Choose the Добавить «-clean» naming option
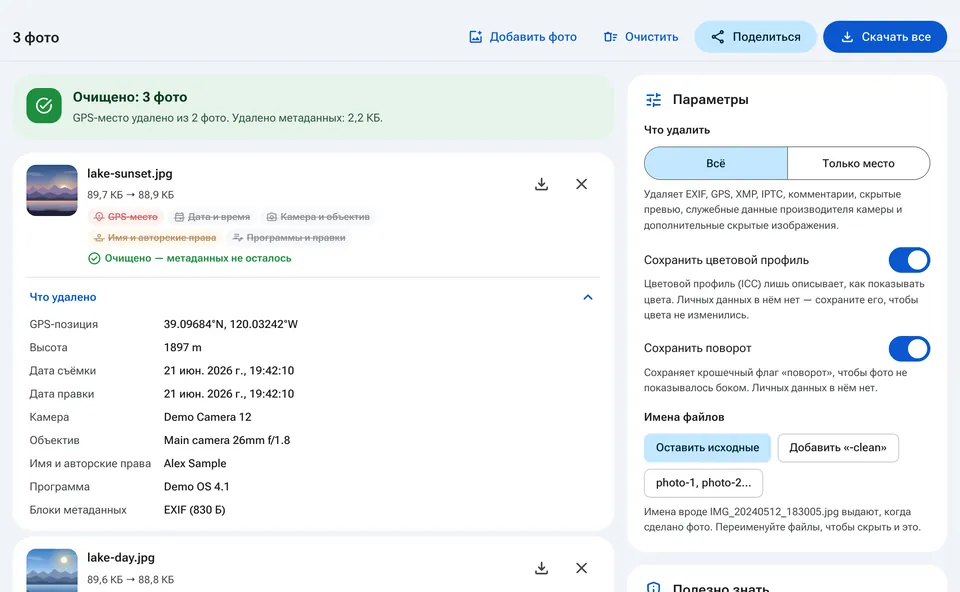 pyautogui.click(x=838, y=448)
